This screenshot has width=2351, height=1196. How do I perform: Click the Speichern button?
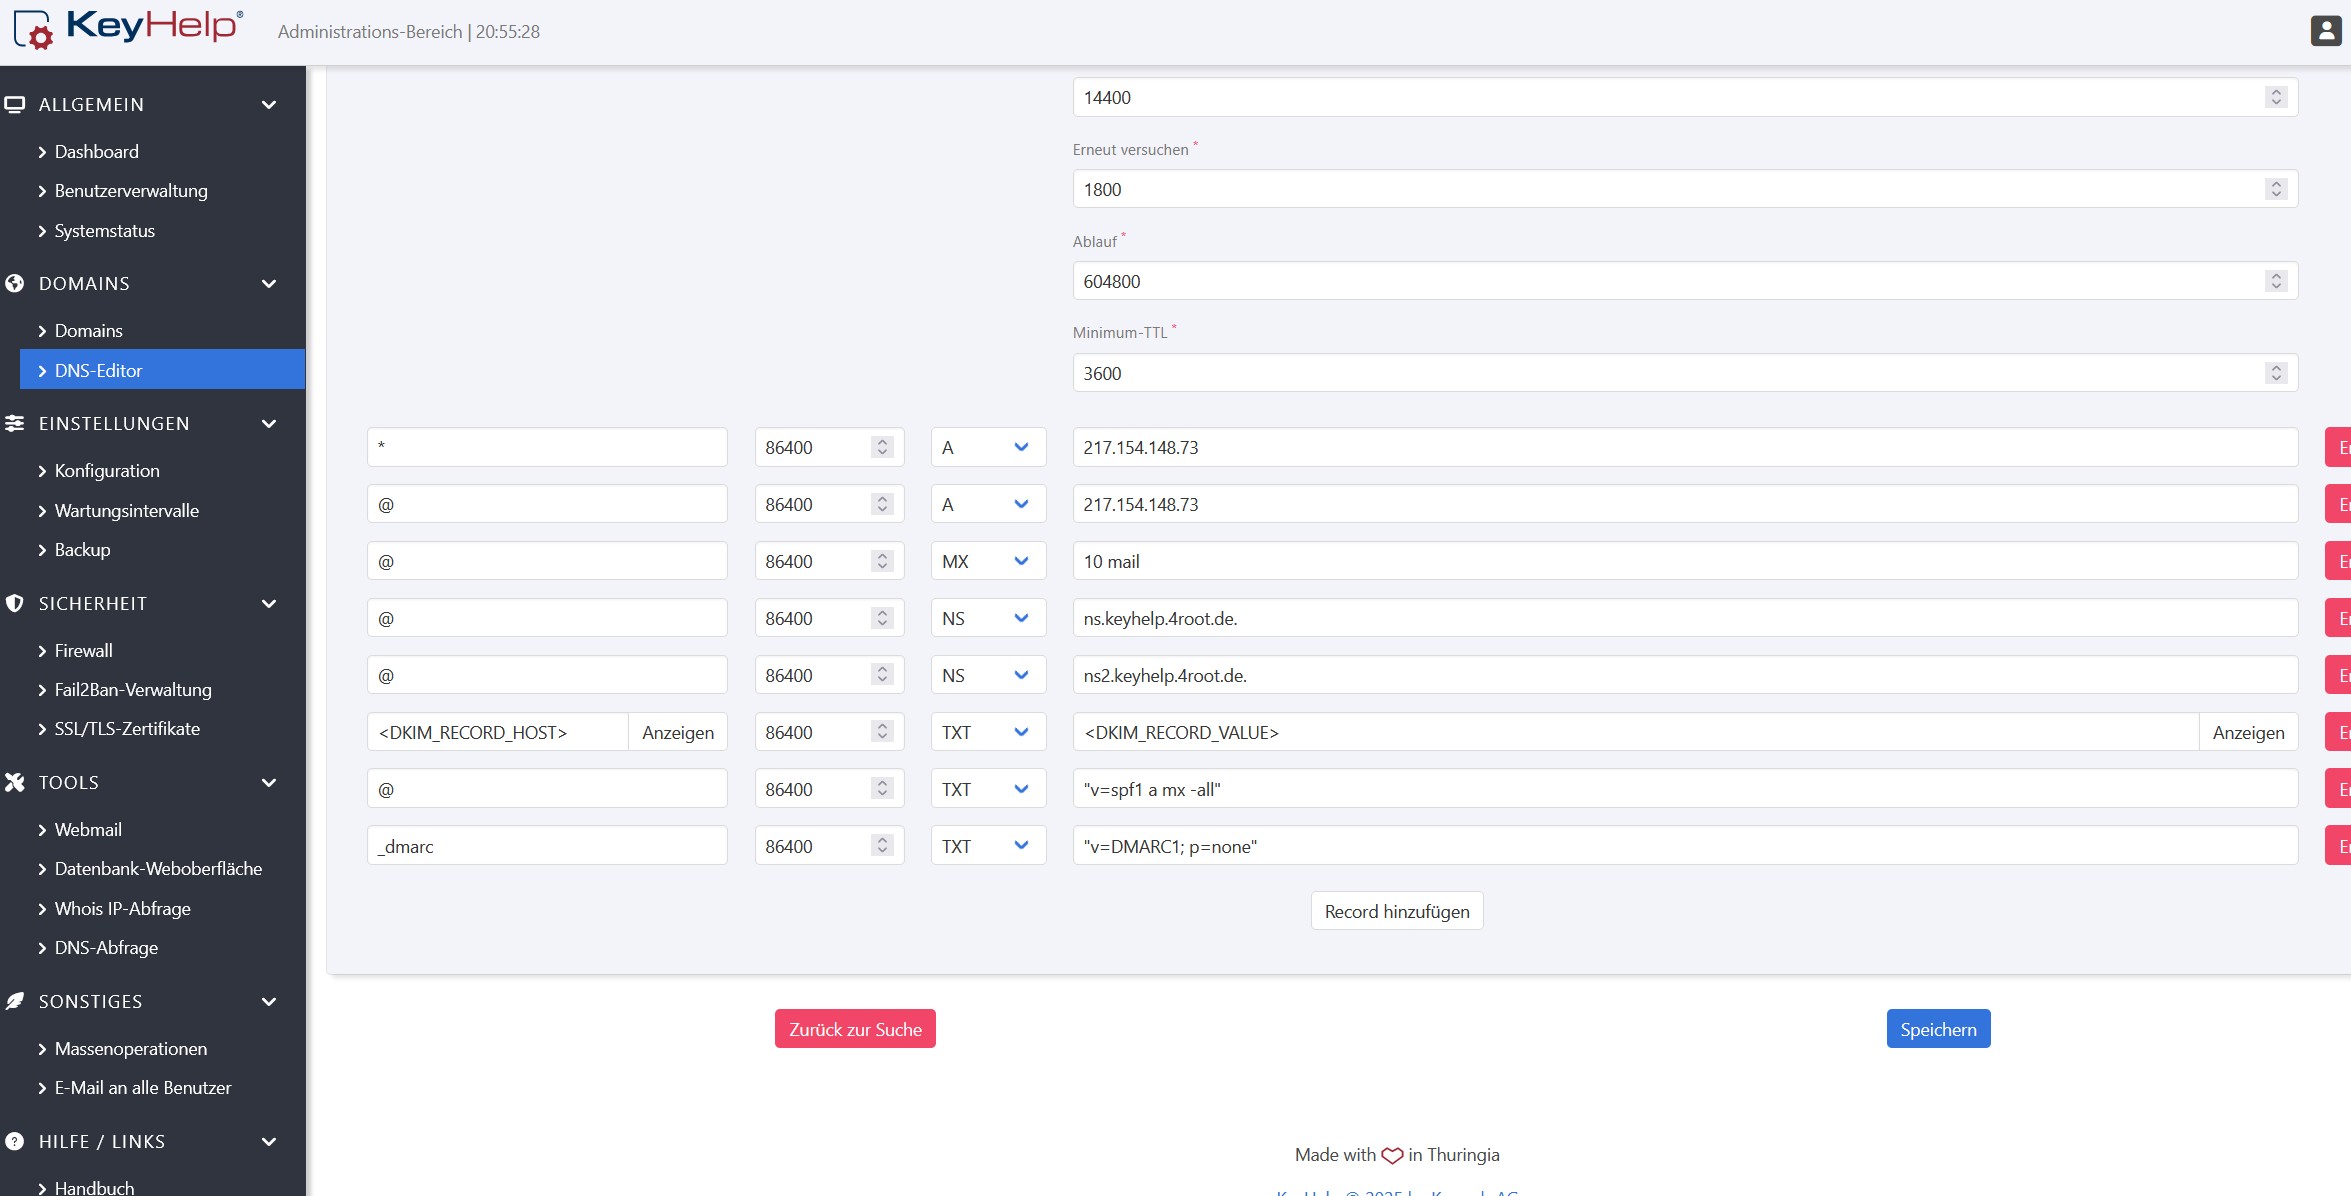click(1937, 1029)
